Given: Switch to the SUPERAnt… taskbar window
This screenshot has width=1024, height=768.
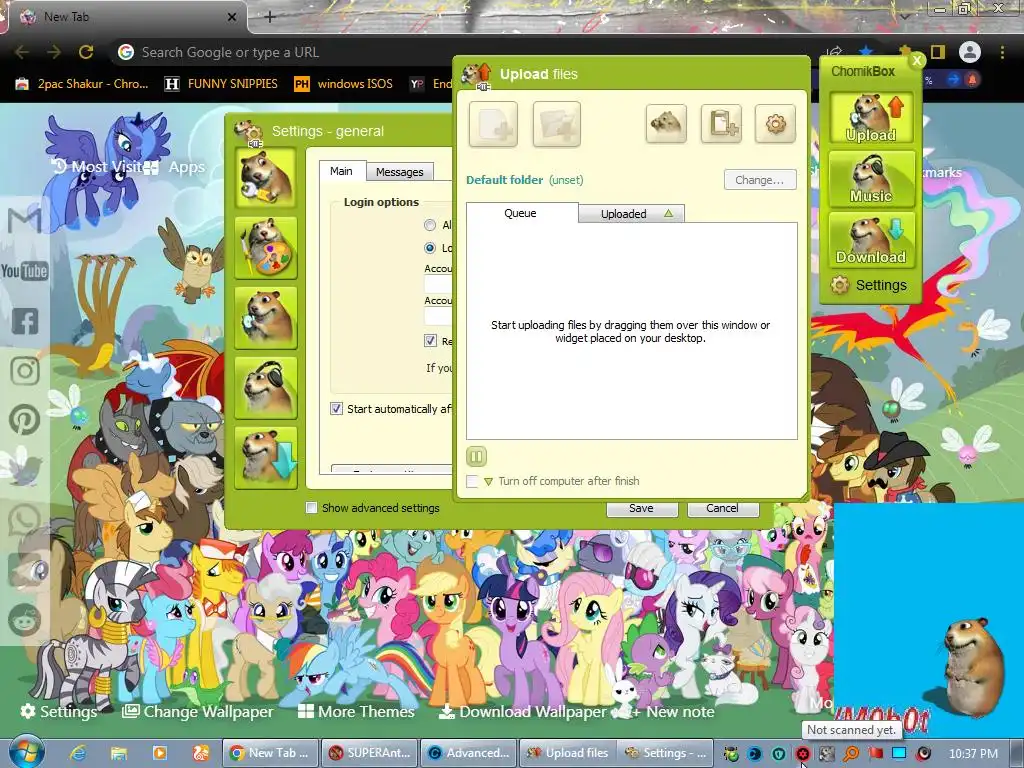Looking at the screenshot, I should click(370, 753).
